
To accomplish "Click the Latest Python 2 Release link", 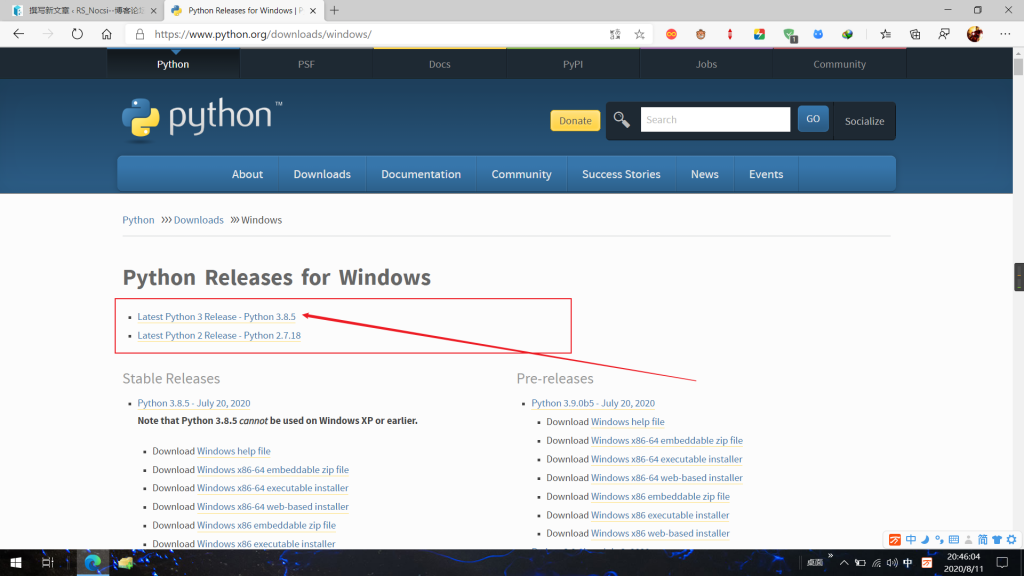I will coord(219,336).
